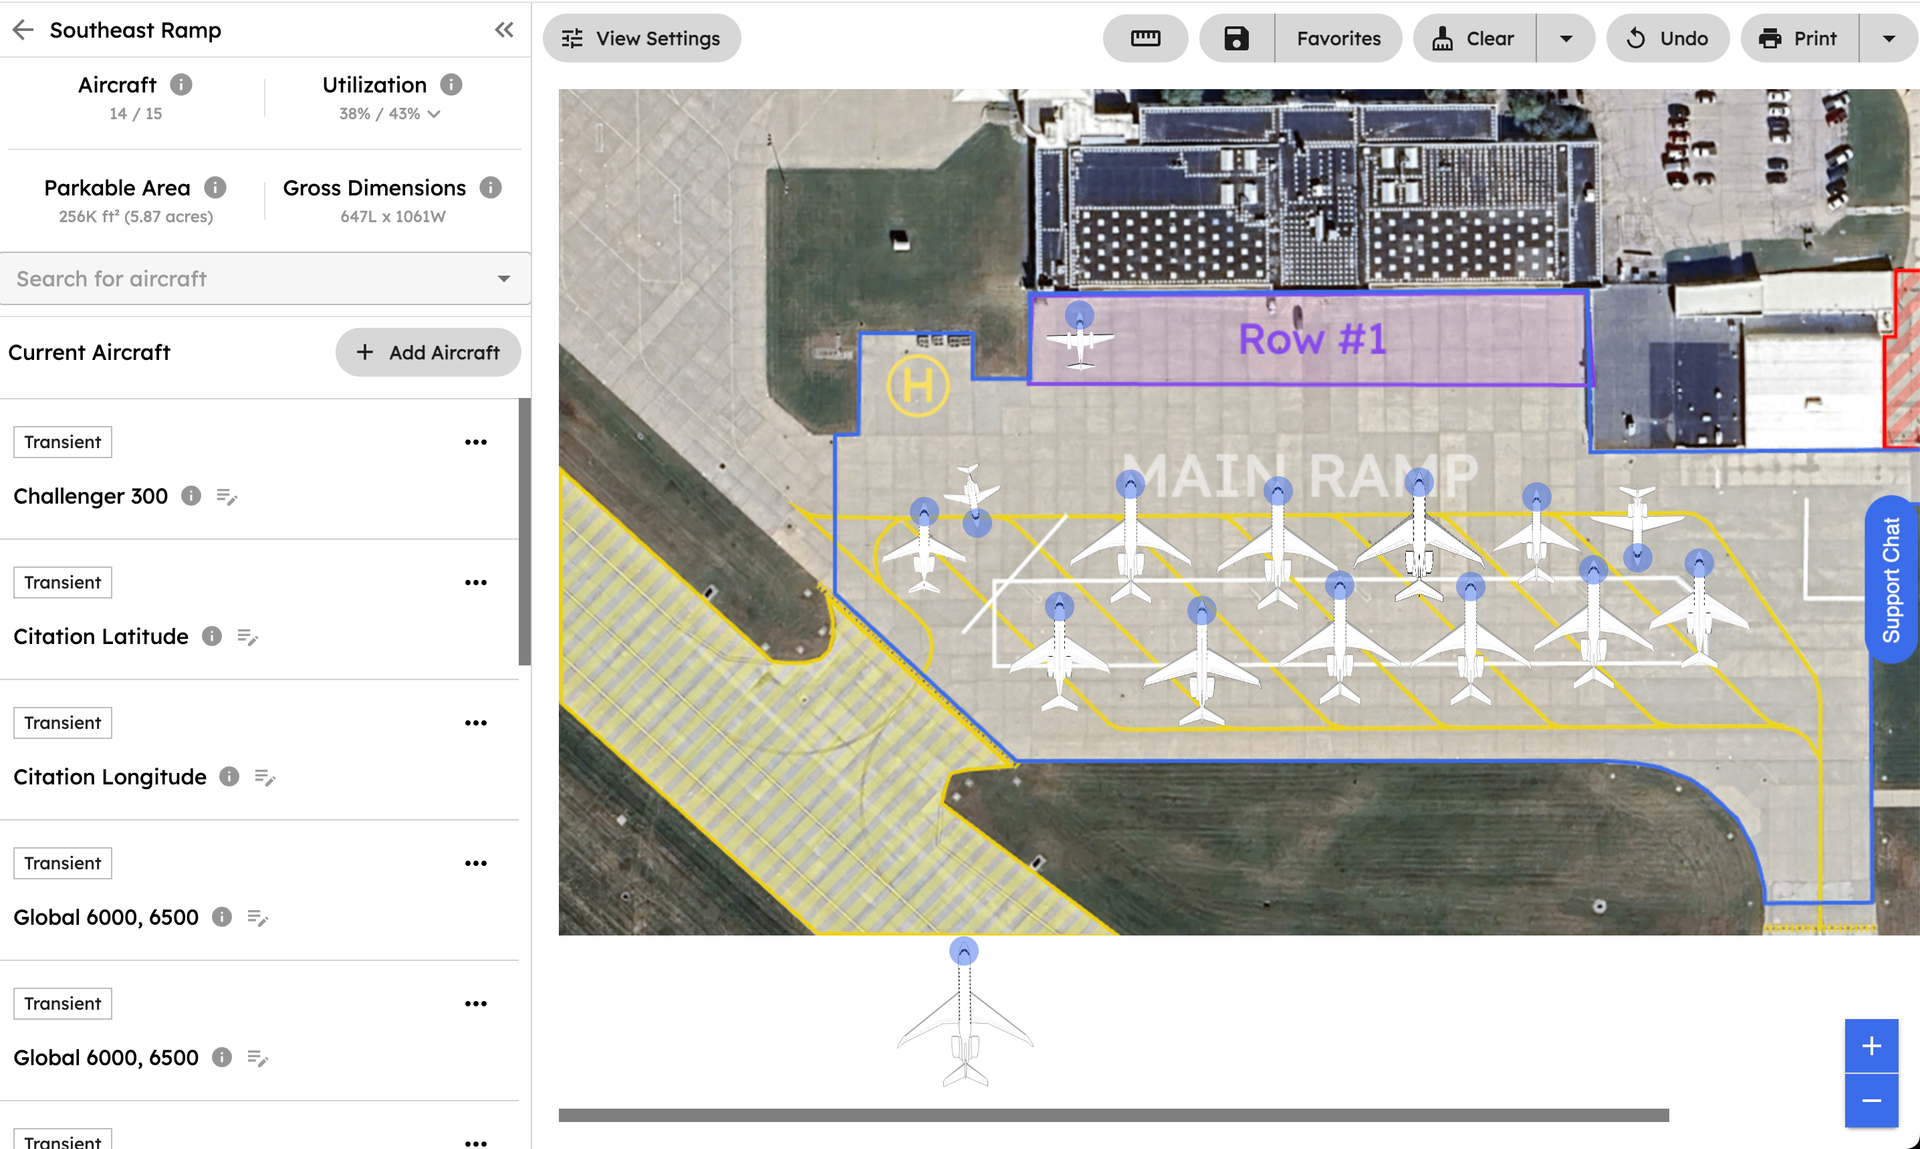Open Utilization info icon
Screen dimensions: 1920x1149
(x=451, y=85)
